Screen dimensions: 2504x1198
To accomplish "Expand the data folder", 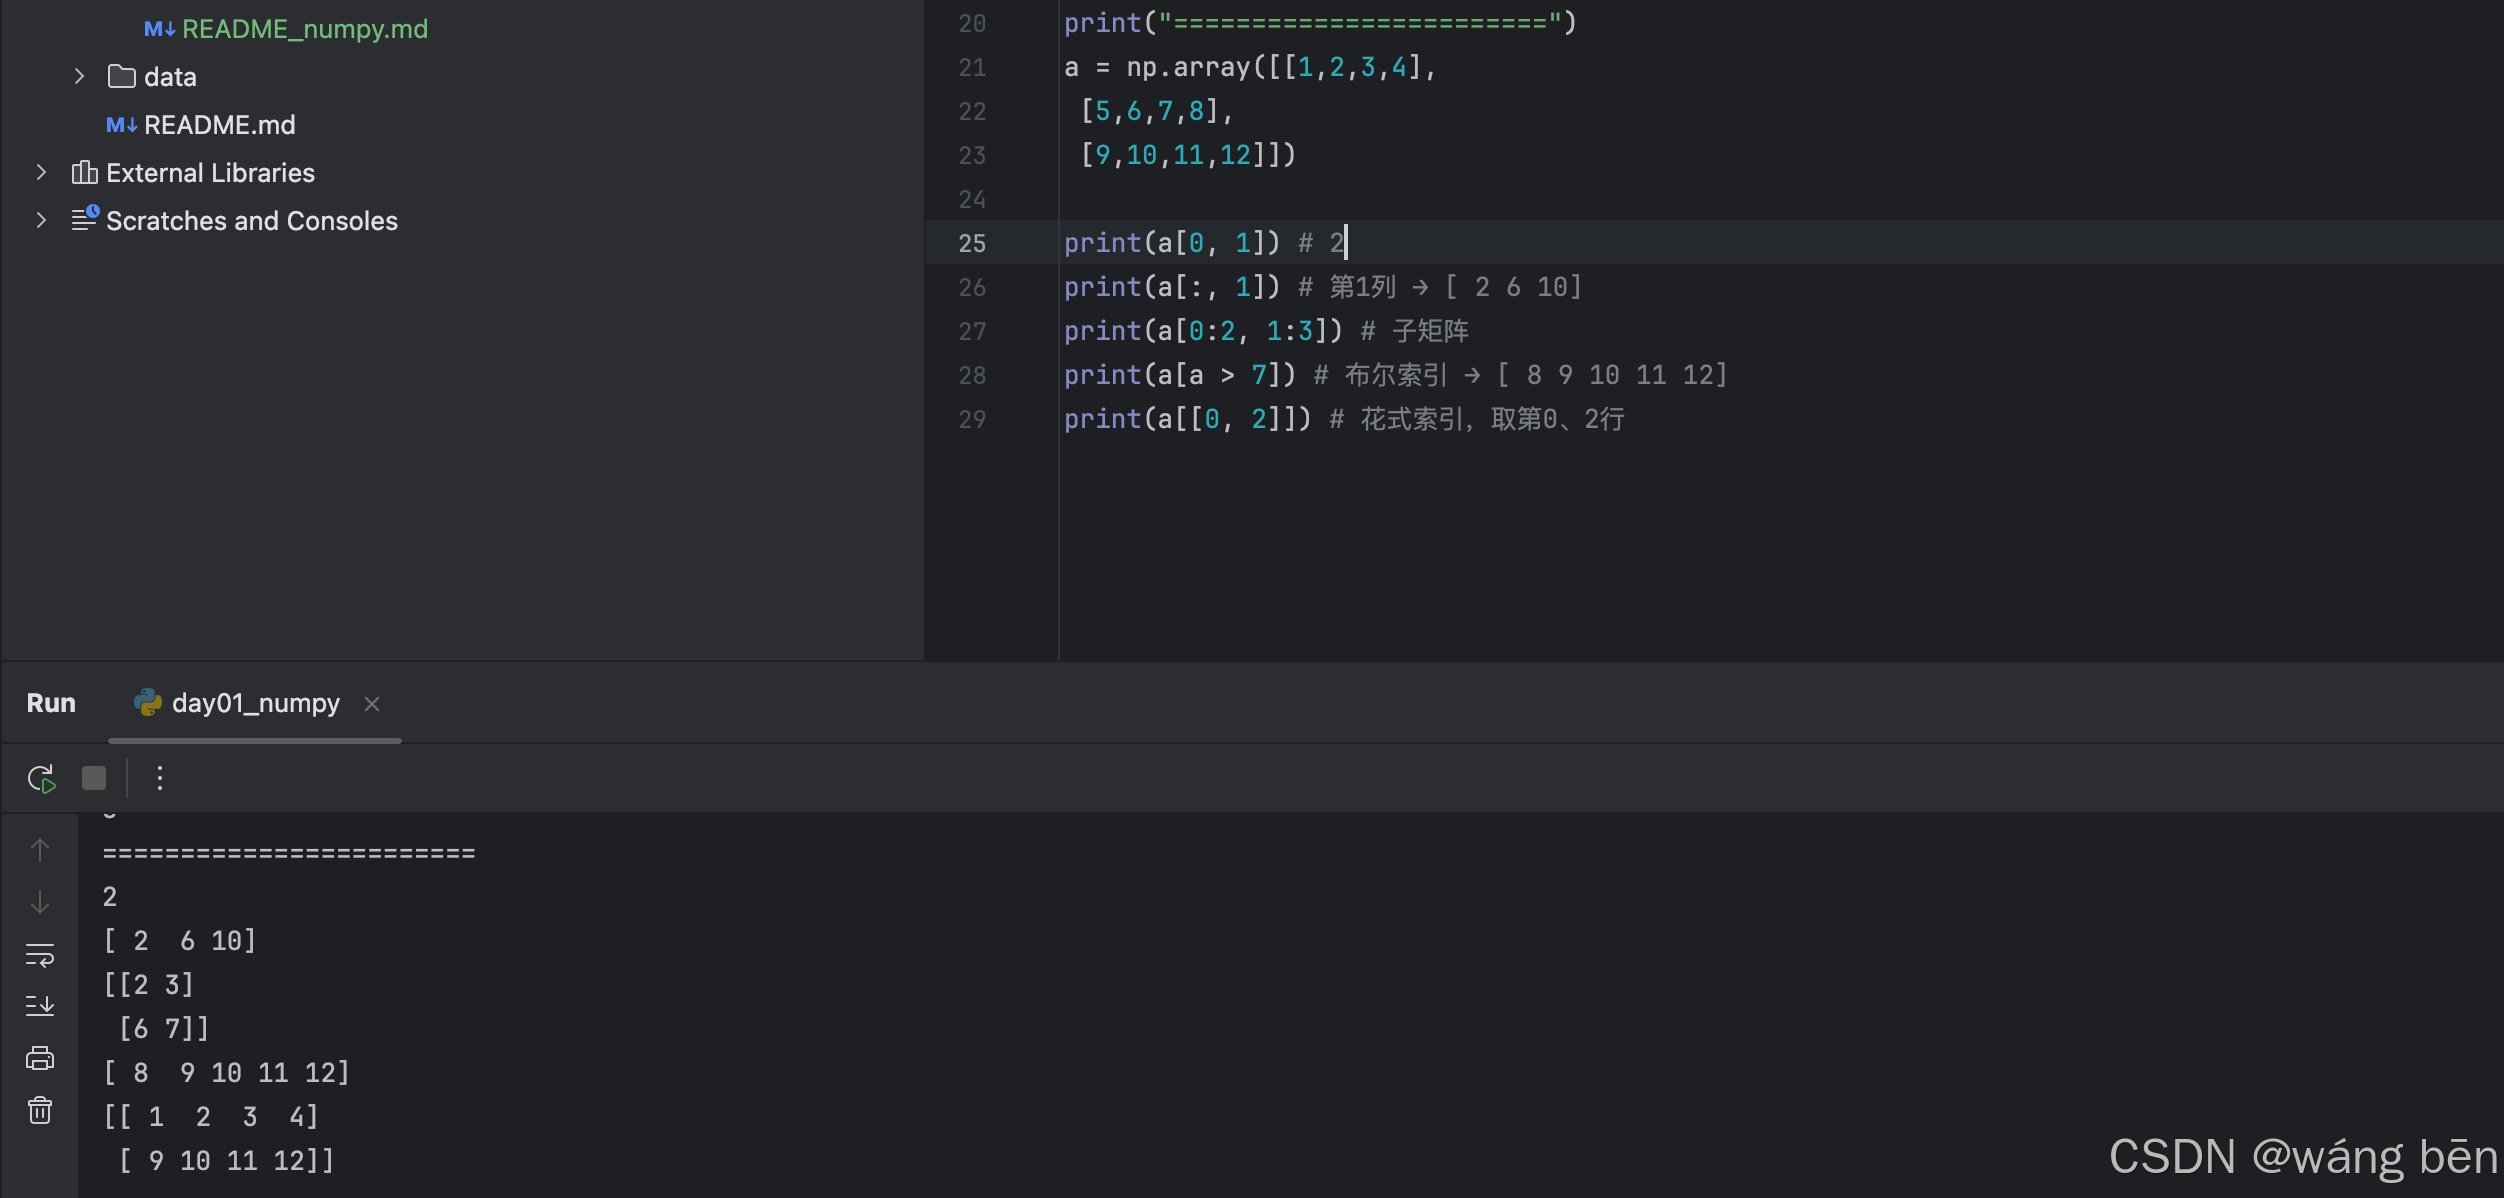I will 79,77.
